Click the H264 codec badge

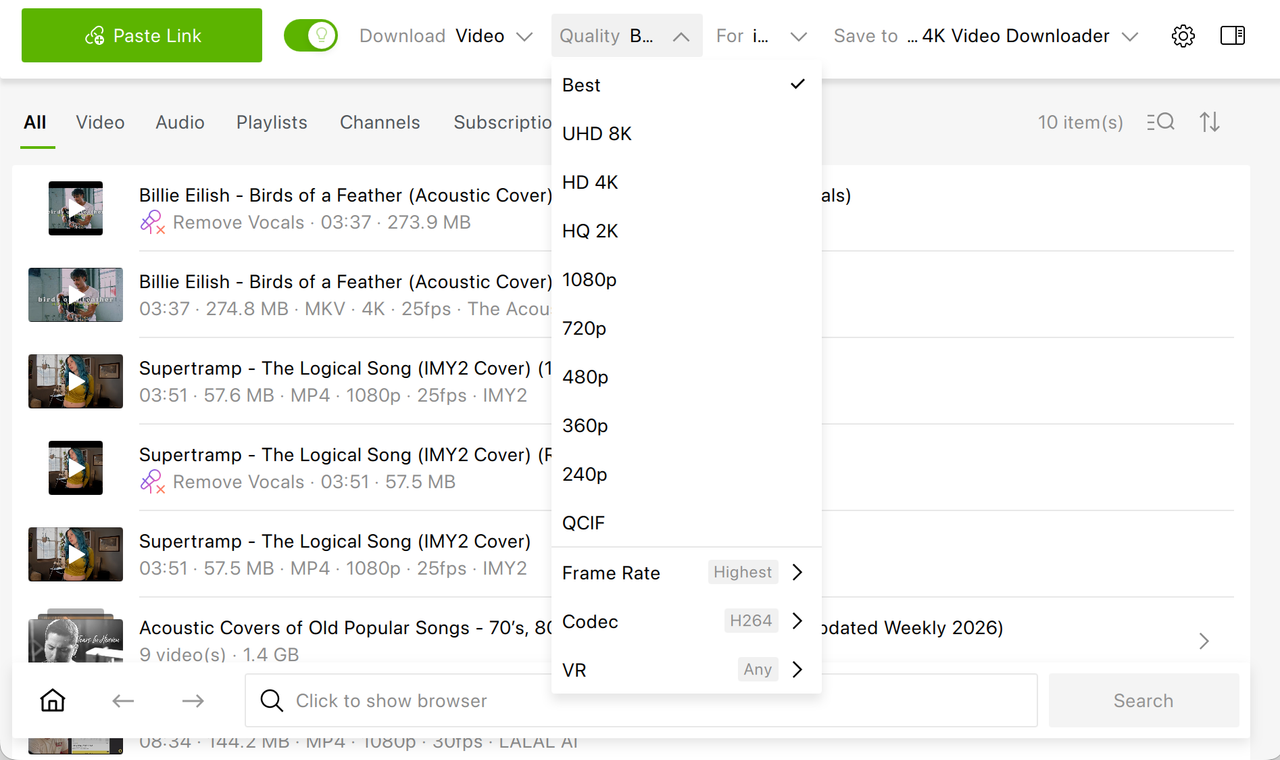click(751, 621)
